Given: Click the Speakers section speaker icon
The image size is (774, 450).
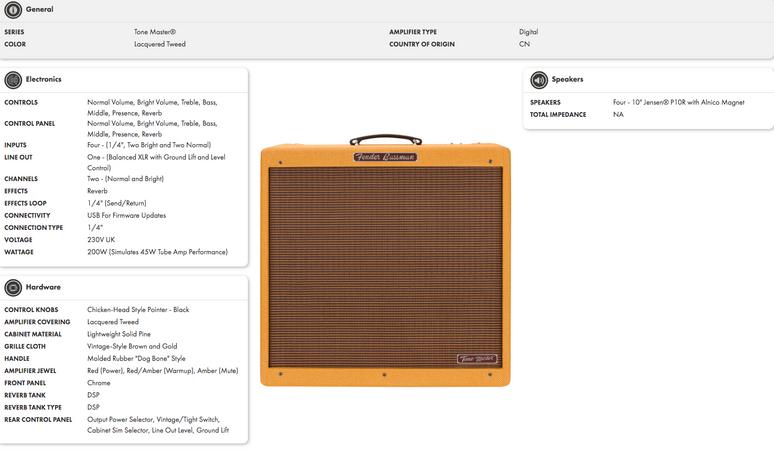Looking at the screenshot, I should [x=539, y=80].
